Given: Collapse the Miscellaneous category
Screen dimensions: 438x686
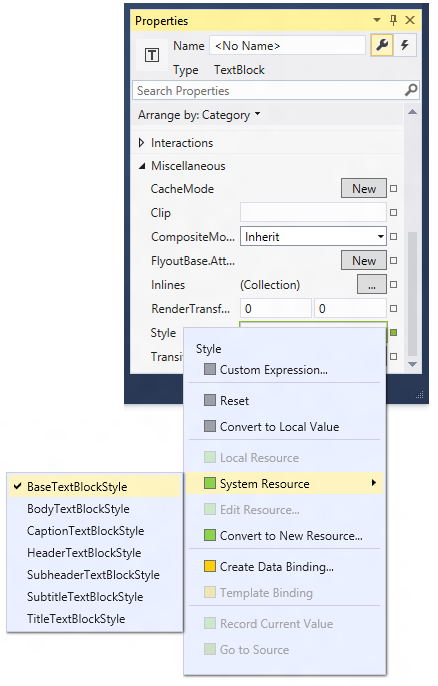Looking at the screenshot, I should (x=142, y=166).
